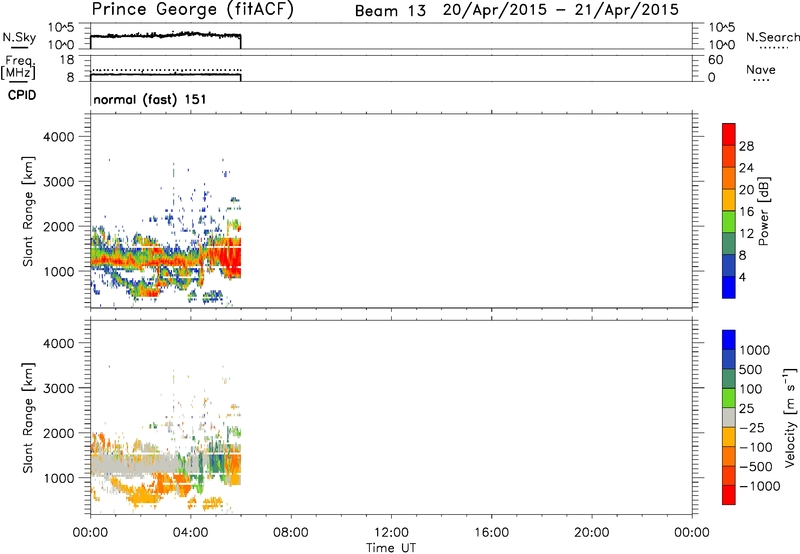Click the '16' tick on the Power scale
The image size is (800, 554).
(746, 212)
